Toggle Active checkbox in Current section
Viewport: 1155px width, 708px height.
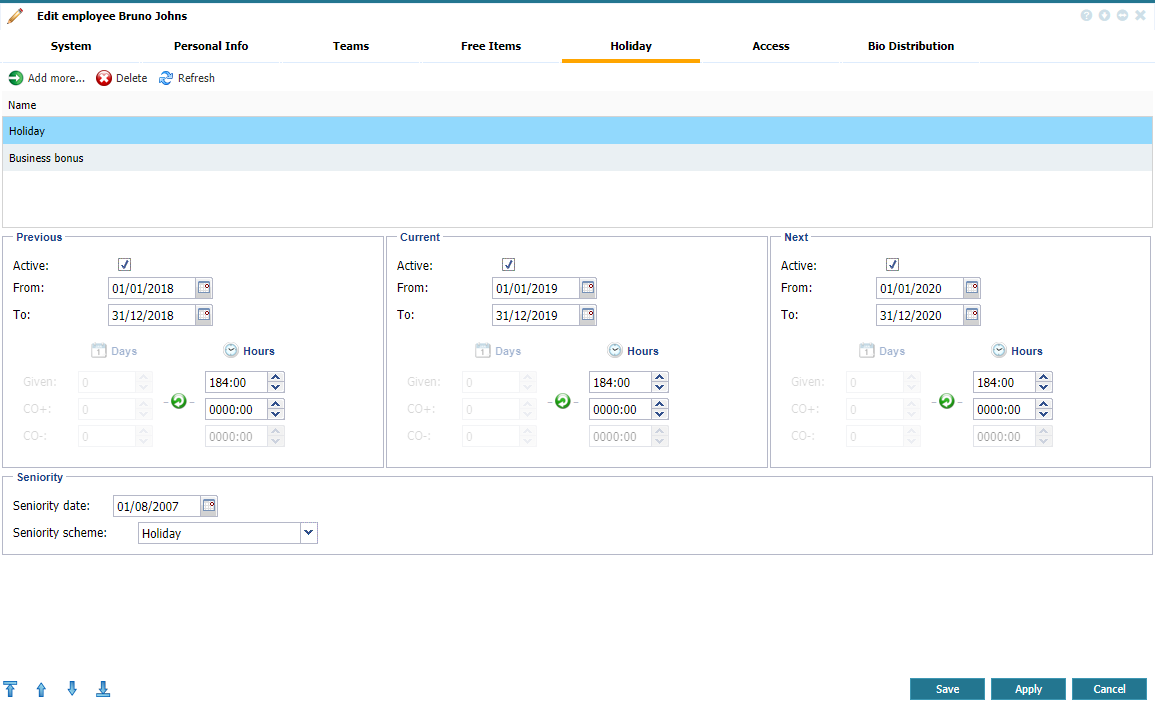[x=509, y=265]
